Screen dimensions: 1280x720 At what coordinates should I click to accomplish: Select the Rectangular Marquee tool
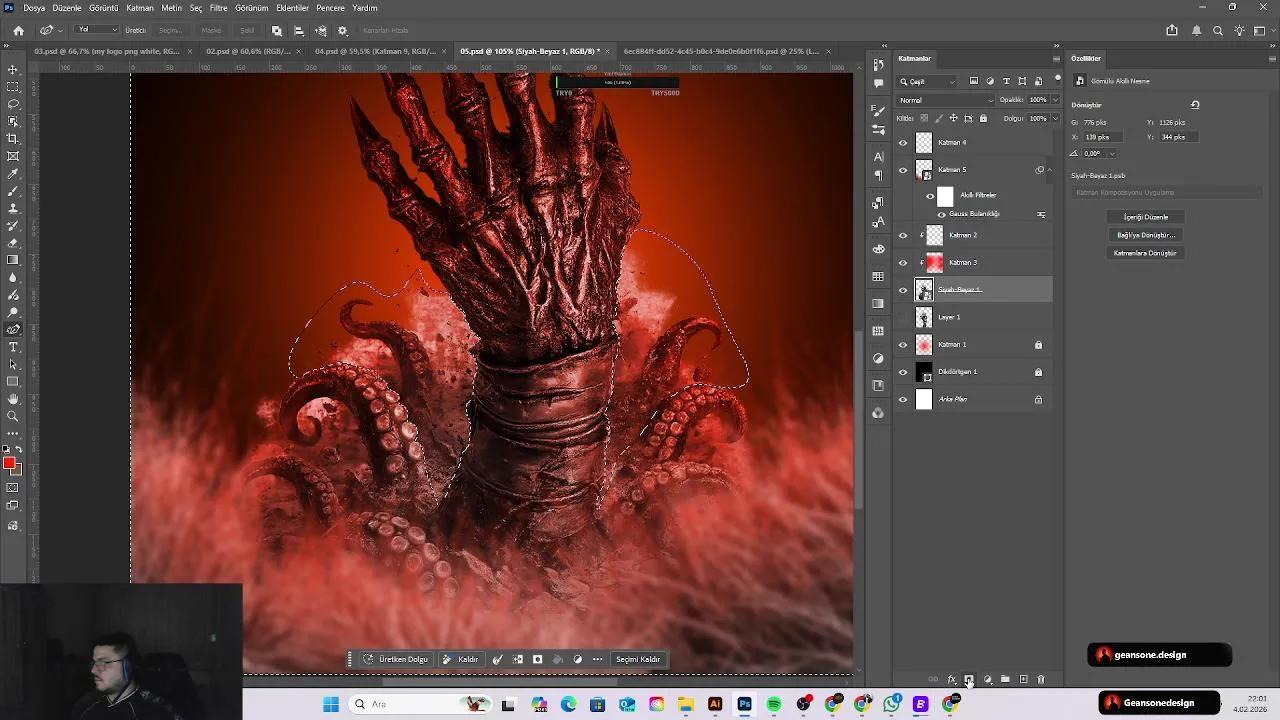pyautogui.click(x=13, y=87)
